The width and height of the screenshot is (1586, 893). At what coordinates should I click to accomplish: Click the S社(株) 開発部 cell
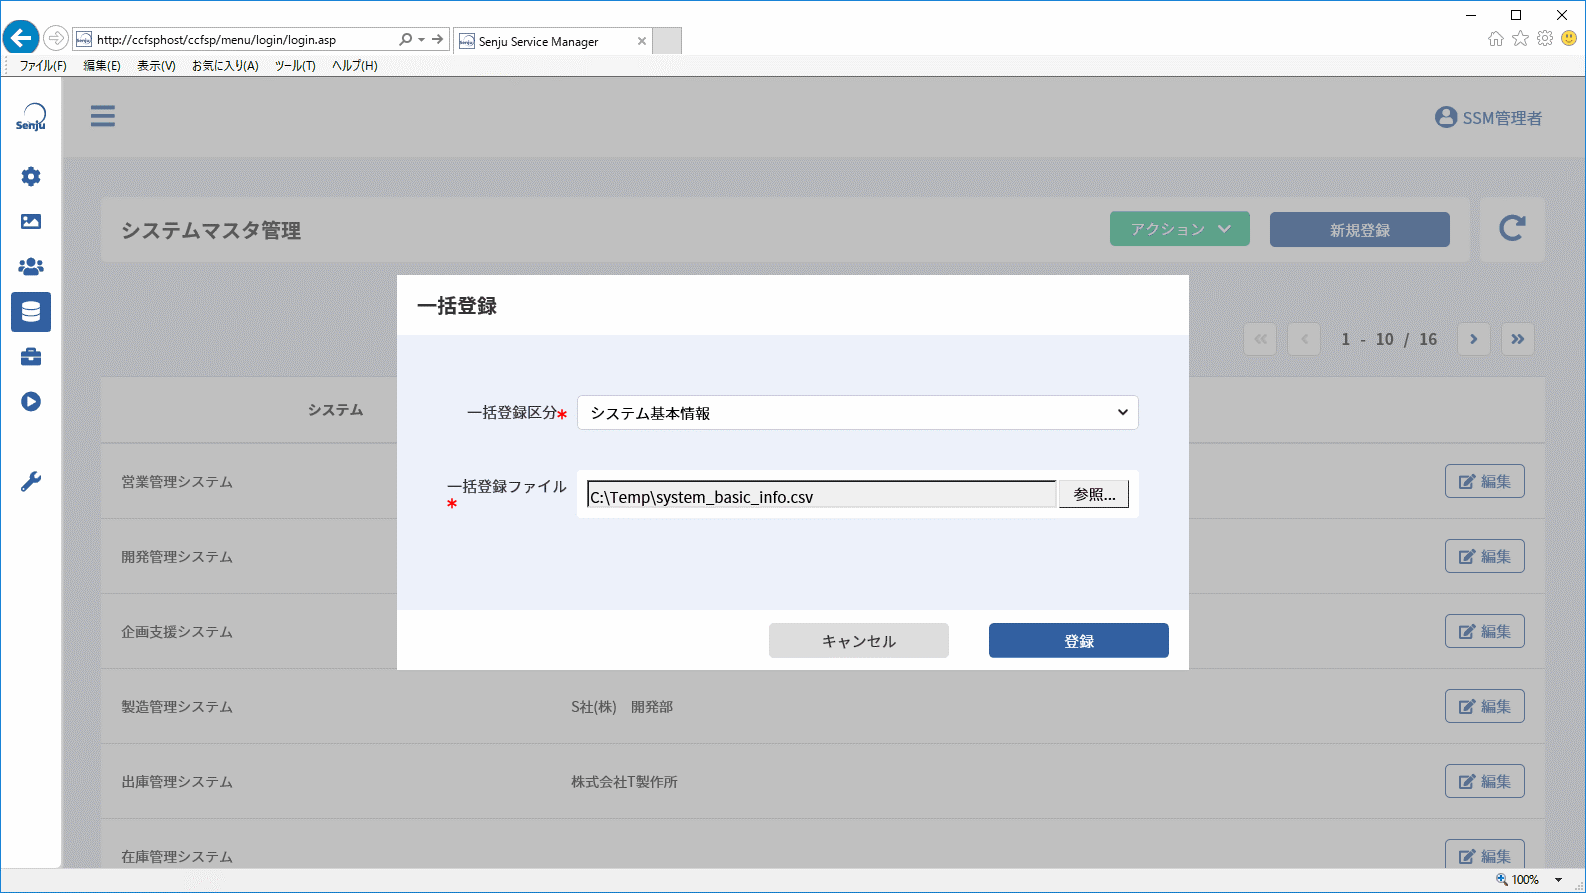coord(622,707)
